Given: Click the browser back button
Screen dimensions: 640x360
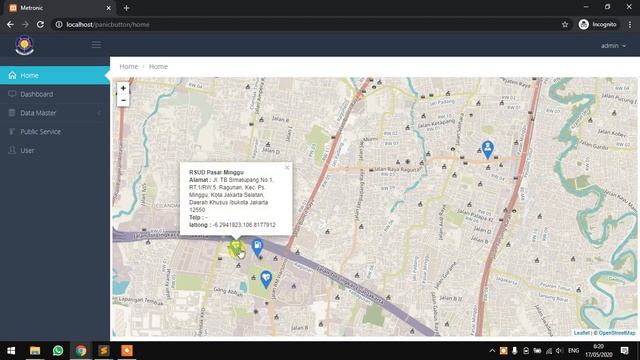Looking at the screenshot, I should 10,24.
